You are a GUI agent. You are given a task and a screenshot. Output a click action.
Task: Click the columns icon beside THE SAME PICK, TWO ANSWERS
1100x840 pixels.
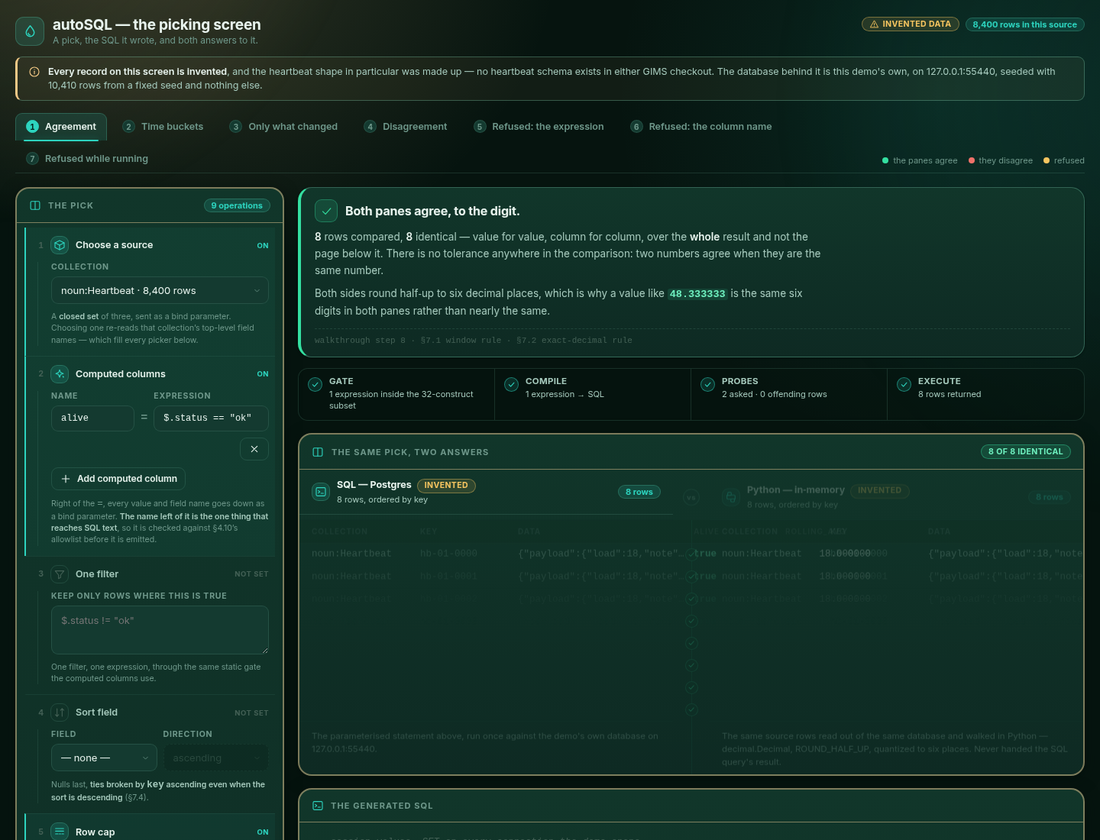pos(318,452)
